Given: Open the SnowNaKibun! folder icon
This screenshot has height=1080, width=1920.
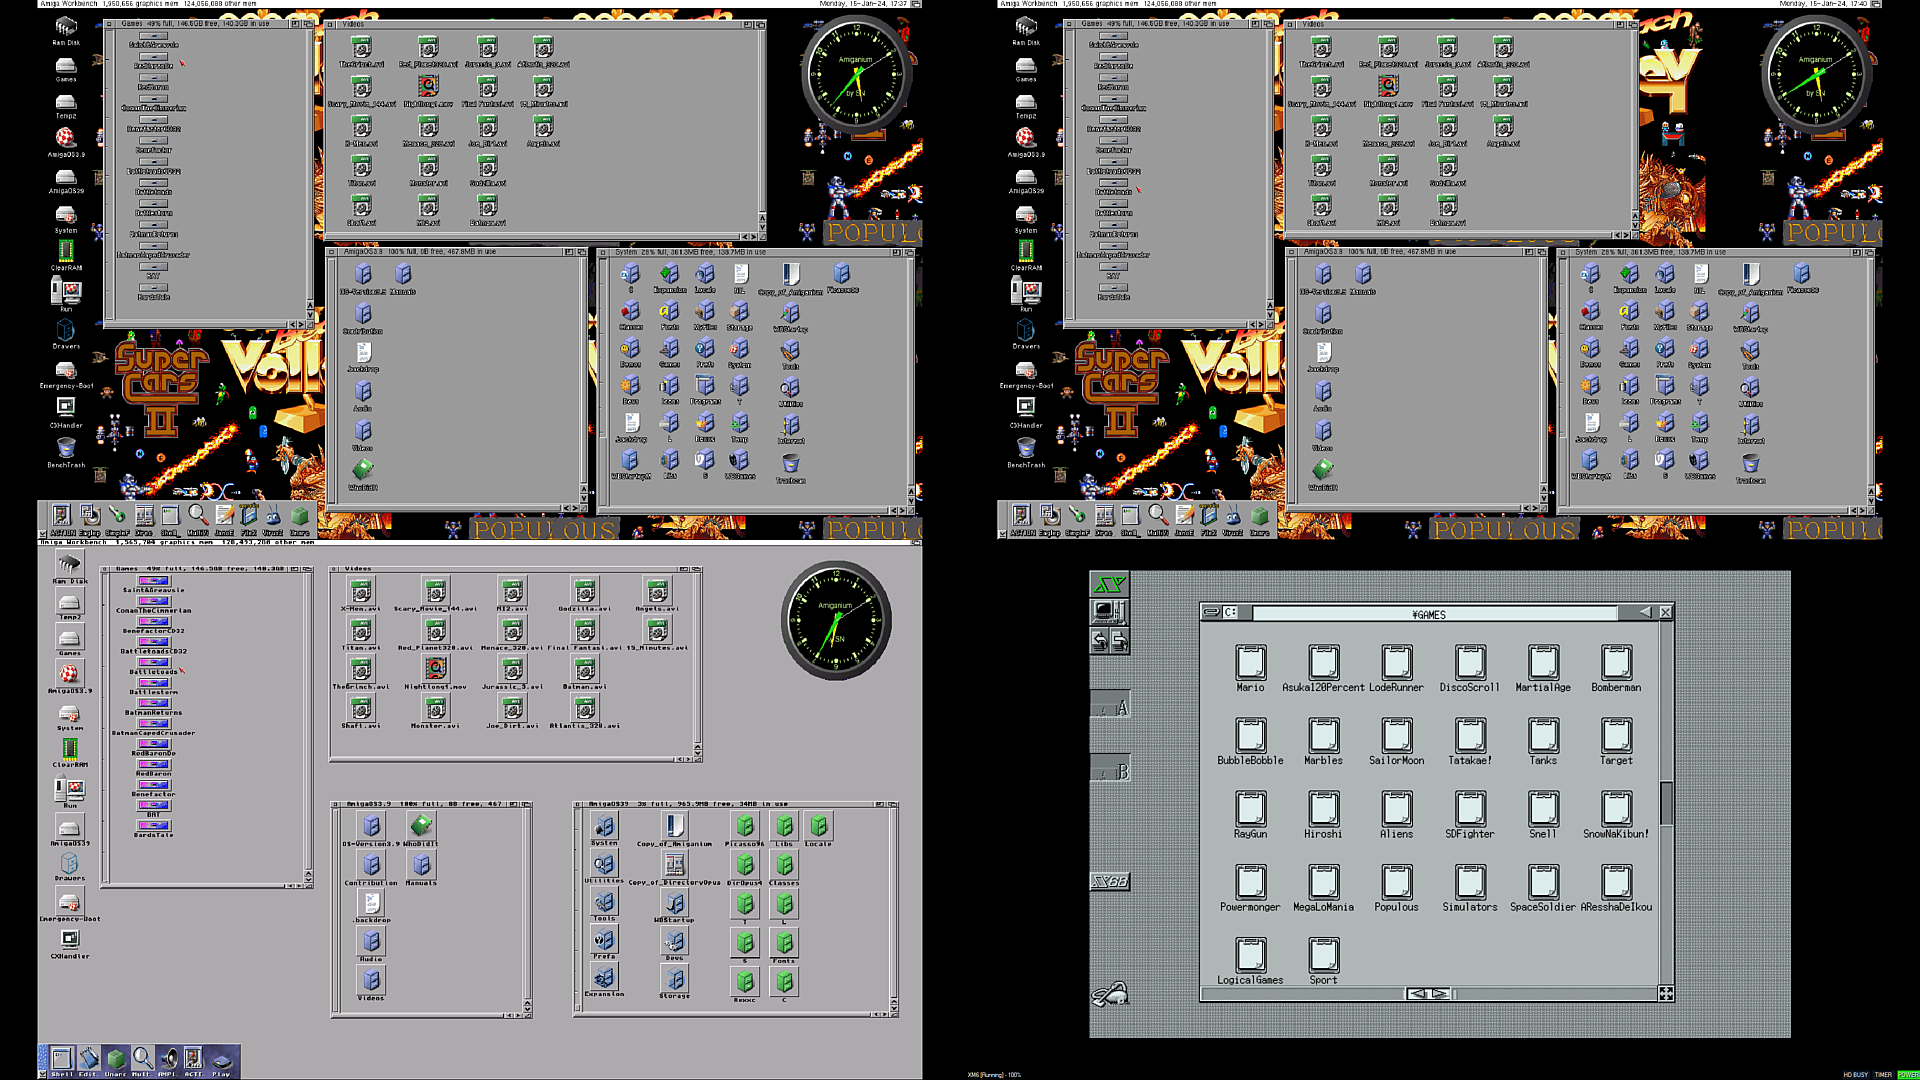Looking at the screenshot, I should [1616, 809].
